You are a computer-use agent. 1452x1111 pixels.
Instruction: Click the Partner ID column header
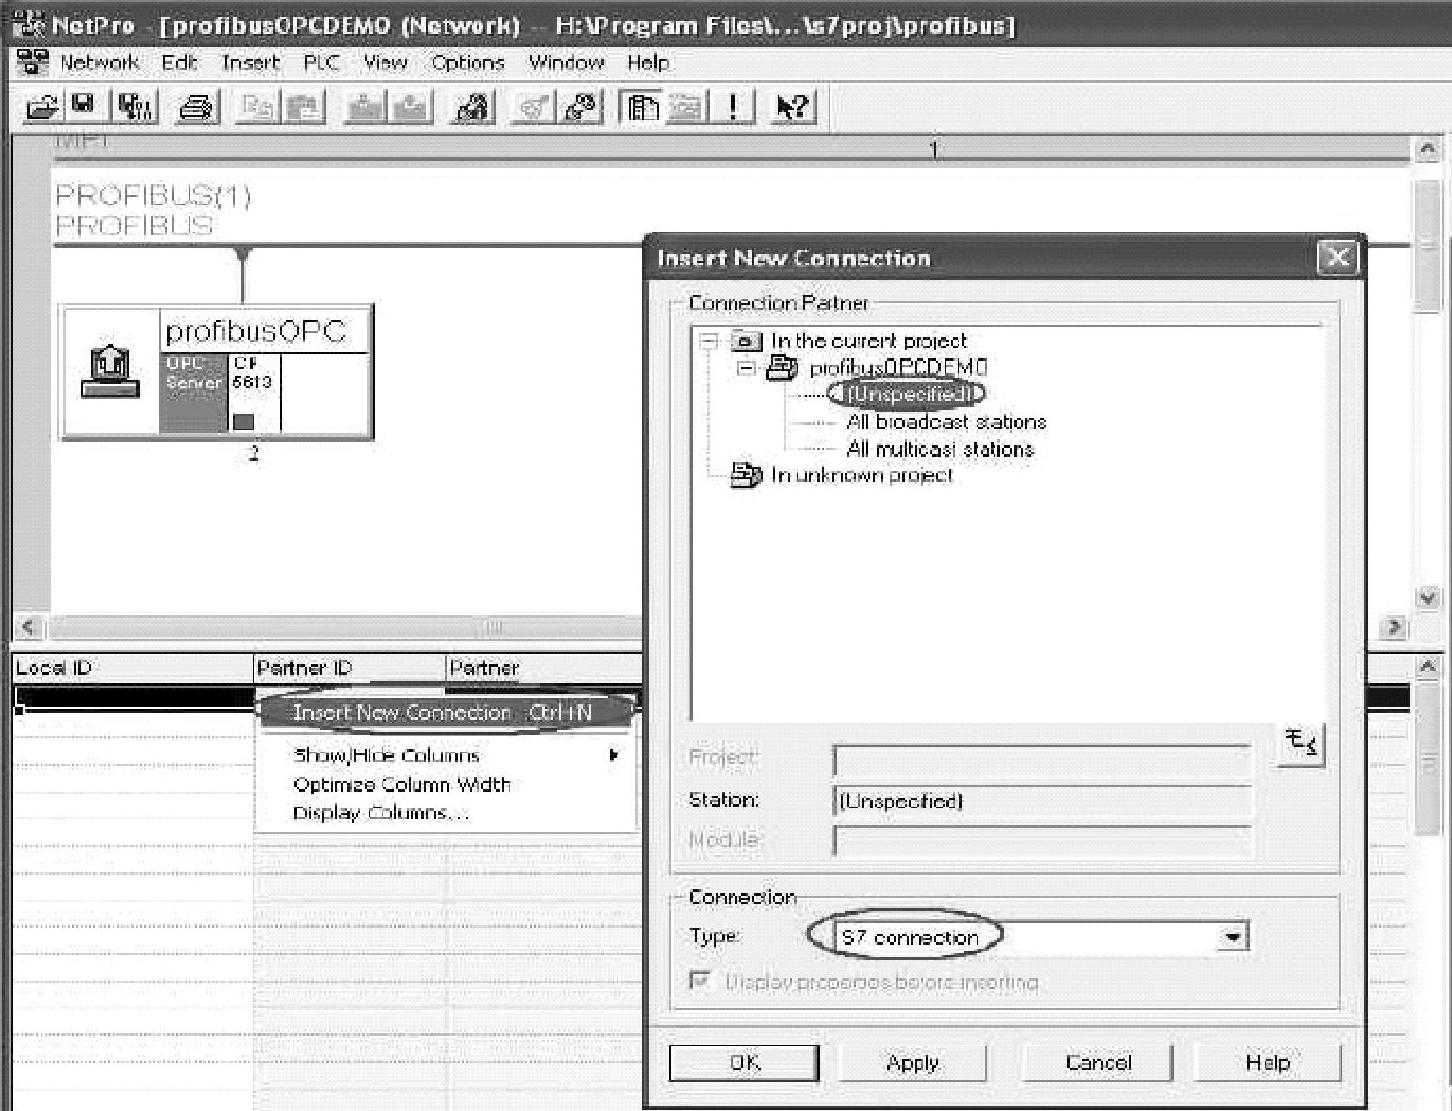pos(349,668)
